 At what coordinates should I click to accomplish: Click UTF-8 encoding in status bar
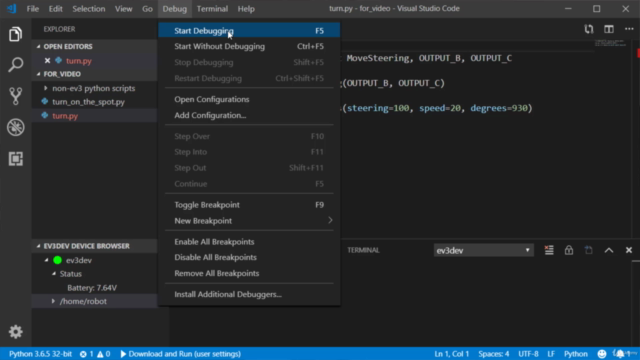pos(528,354)
